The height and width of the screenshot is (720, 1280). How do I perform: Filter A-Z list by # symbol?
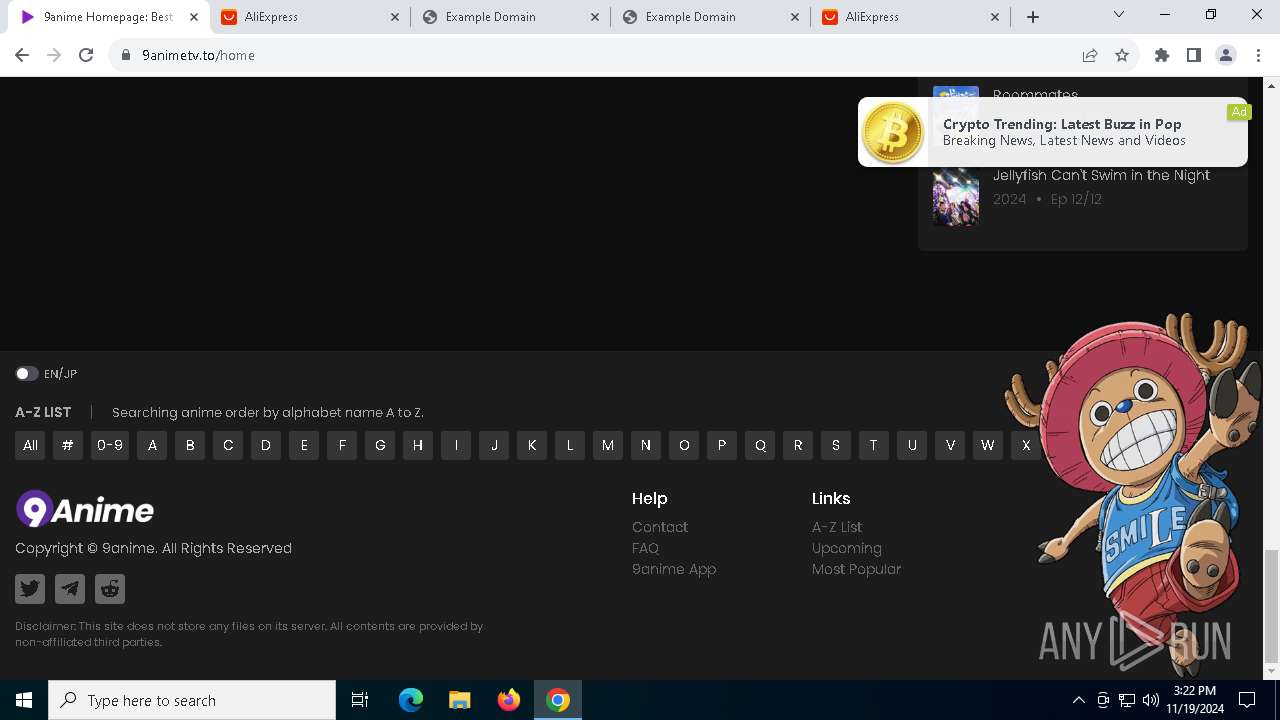tap(67, 446)
